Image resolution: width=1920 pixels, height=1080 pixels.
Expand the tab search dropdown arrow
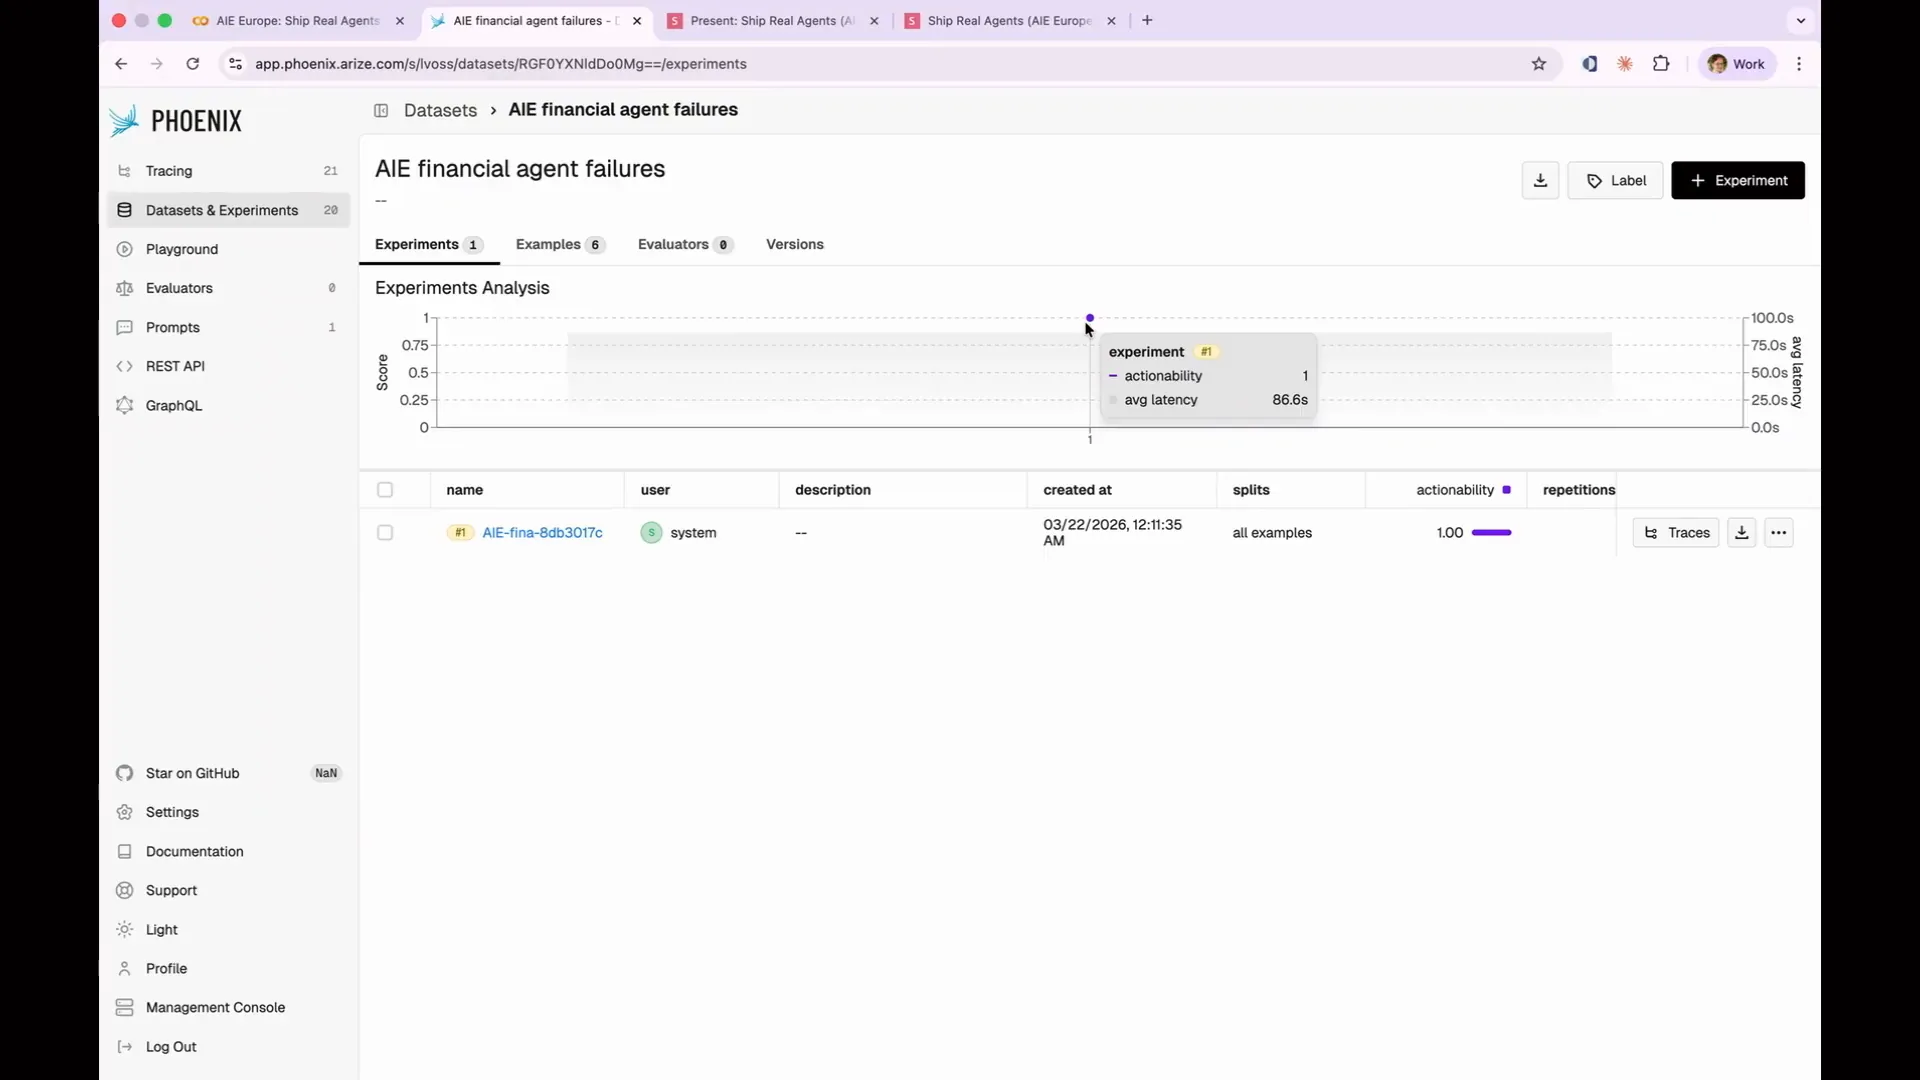point(1801,20)
